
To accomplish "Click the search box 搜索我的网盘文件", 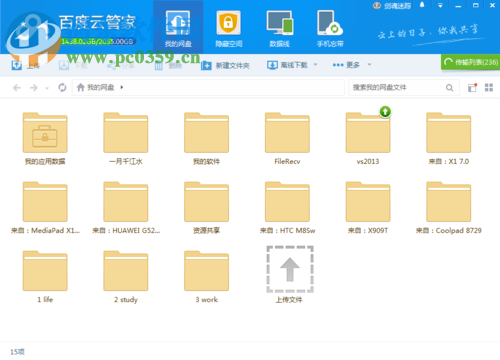I will [397, 88].
